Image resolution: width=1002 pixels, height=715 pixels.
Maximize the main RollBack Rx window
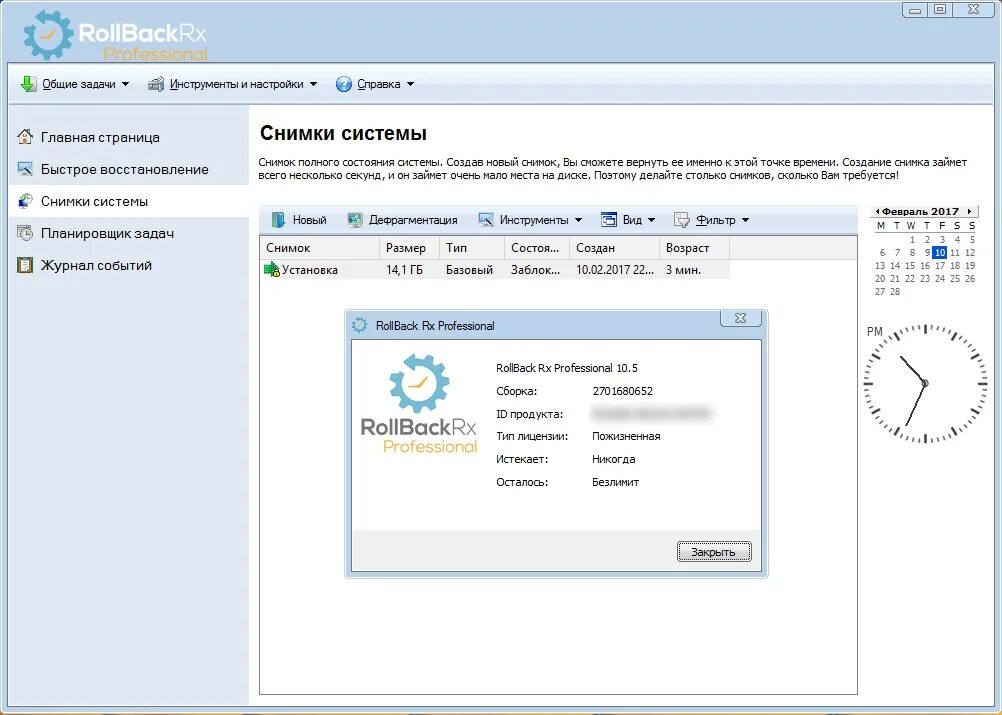940,10
